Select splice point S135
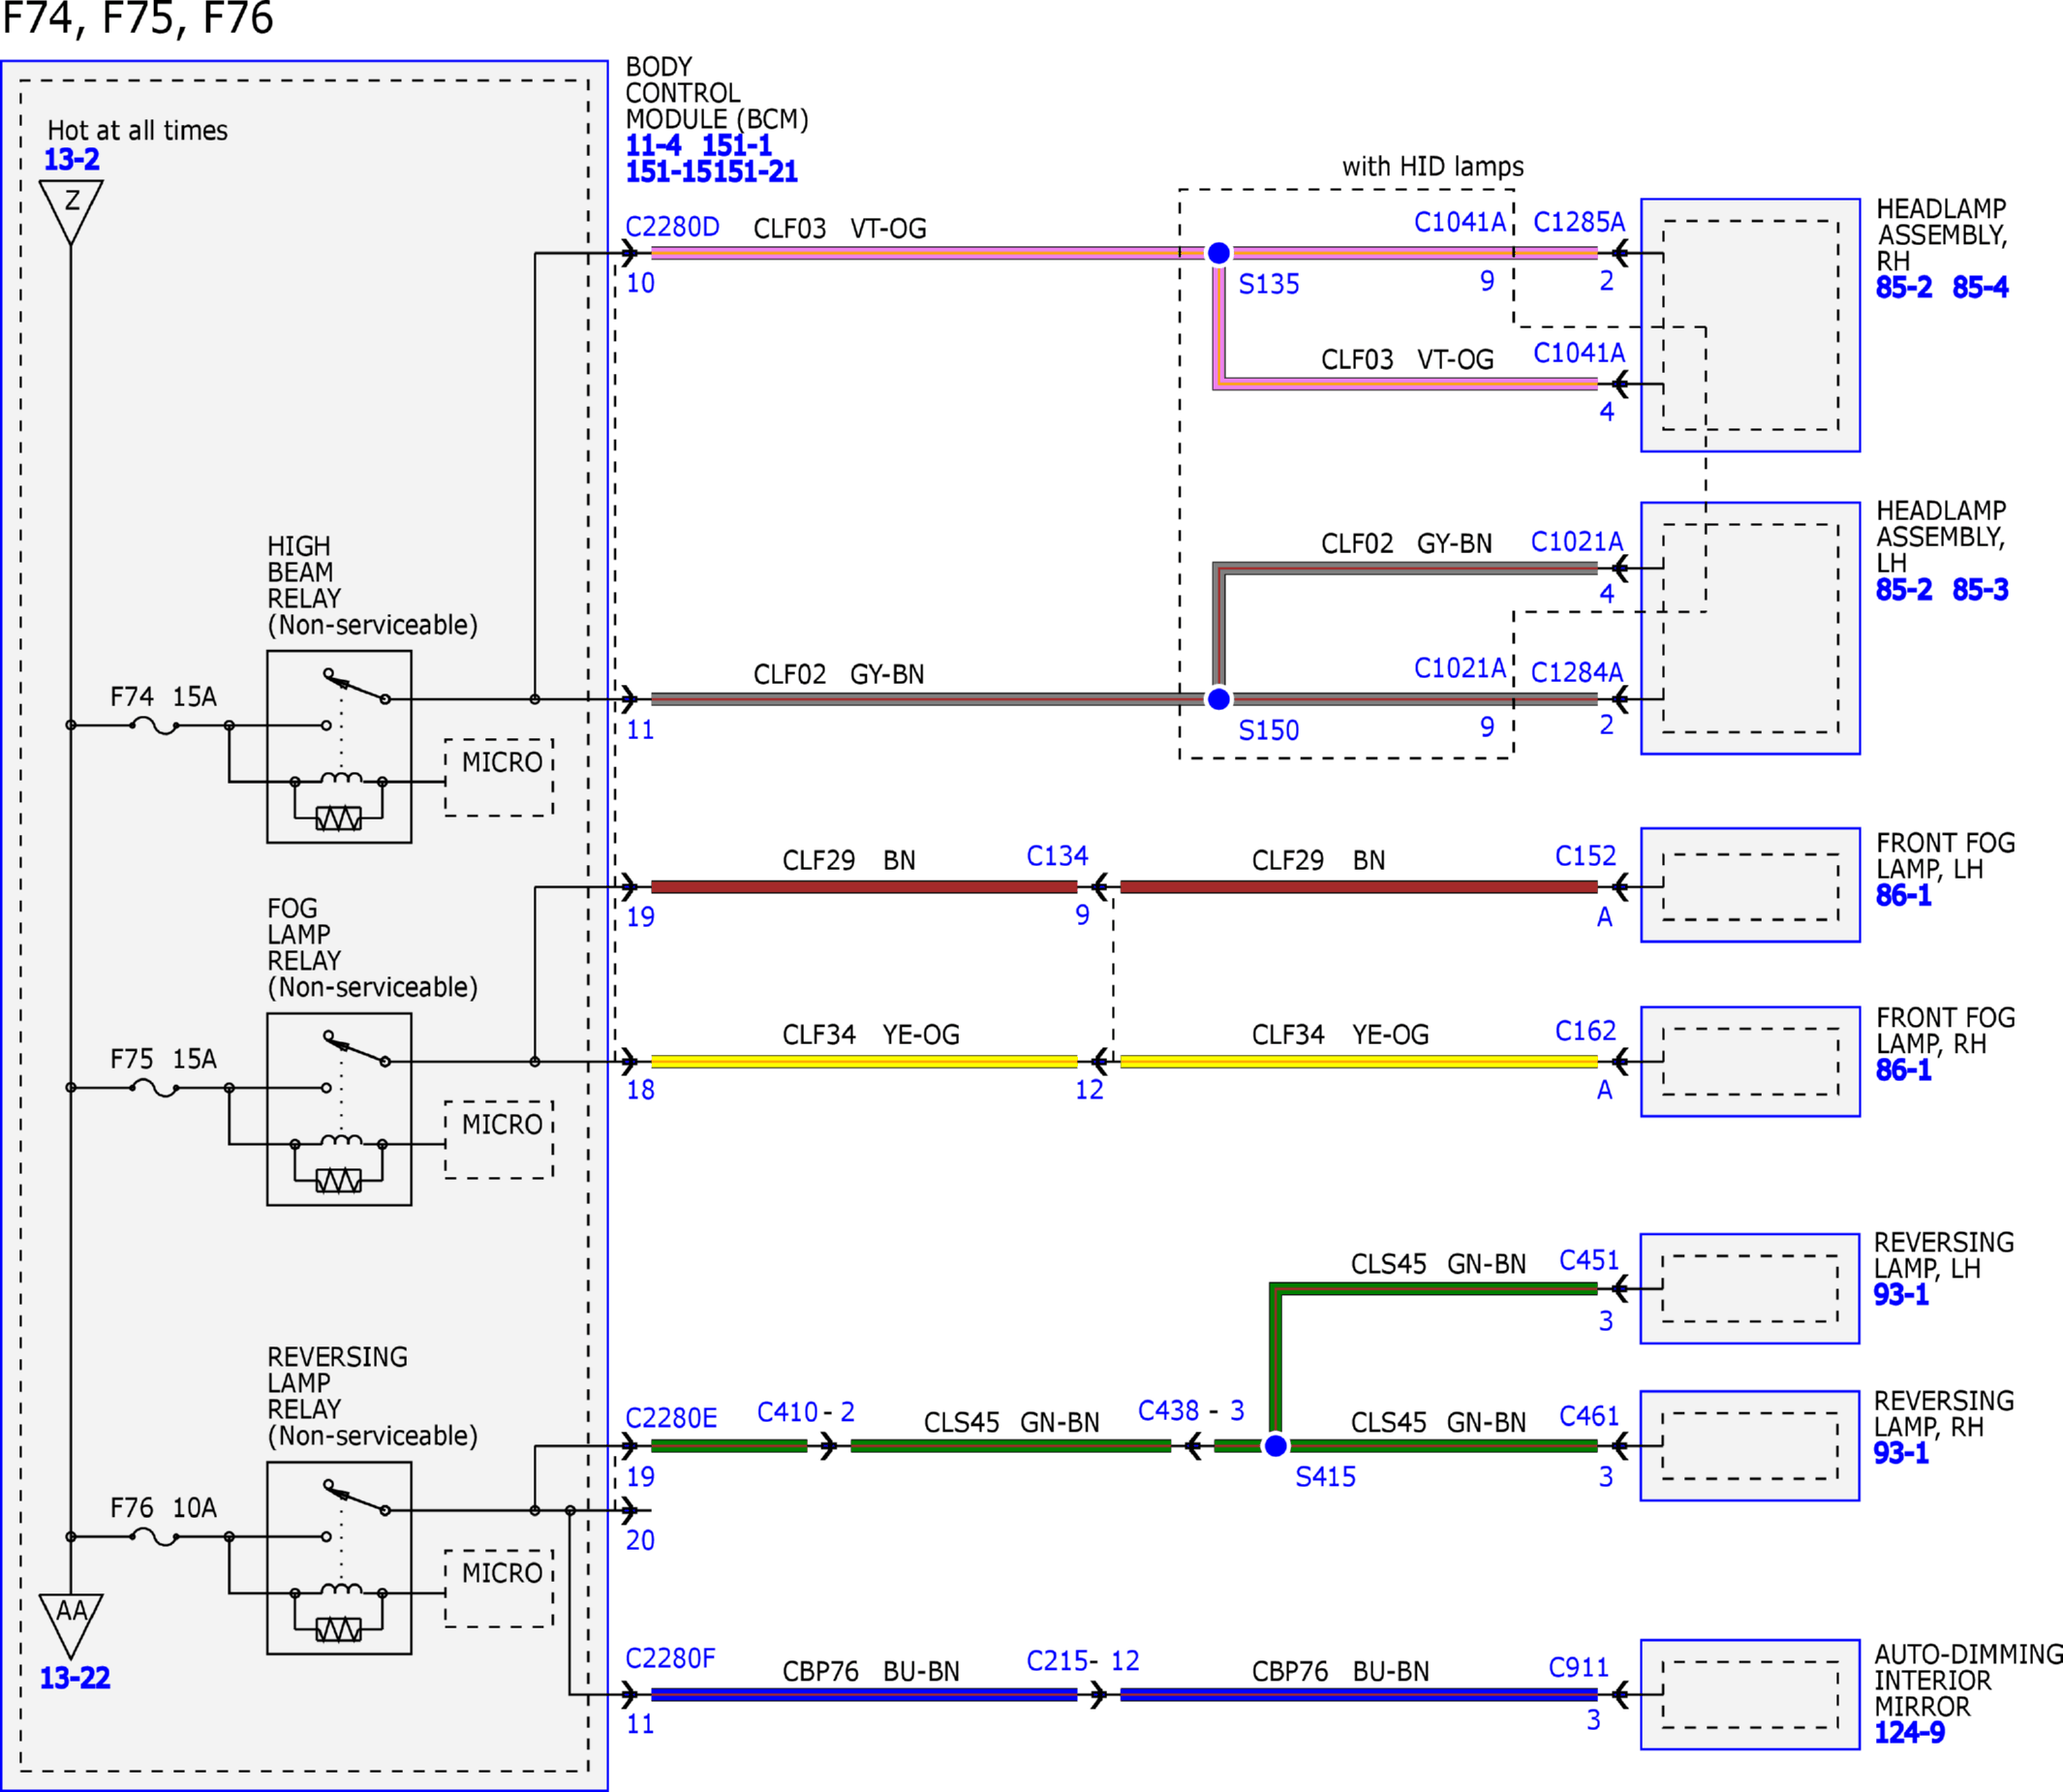 (x=1218, y=253)
